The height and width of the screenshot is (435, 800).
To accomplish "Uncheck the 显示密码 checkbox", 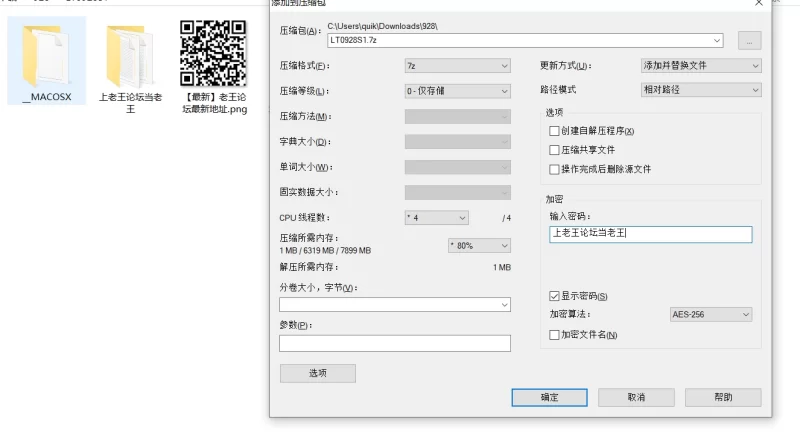I will point(555,297).
